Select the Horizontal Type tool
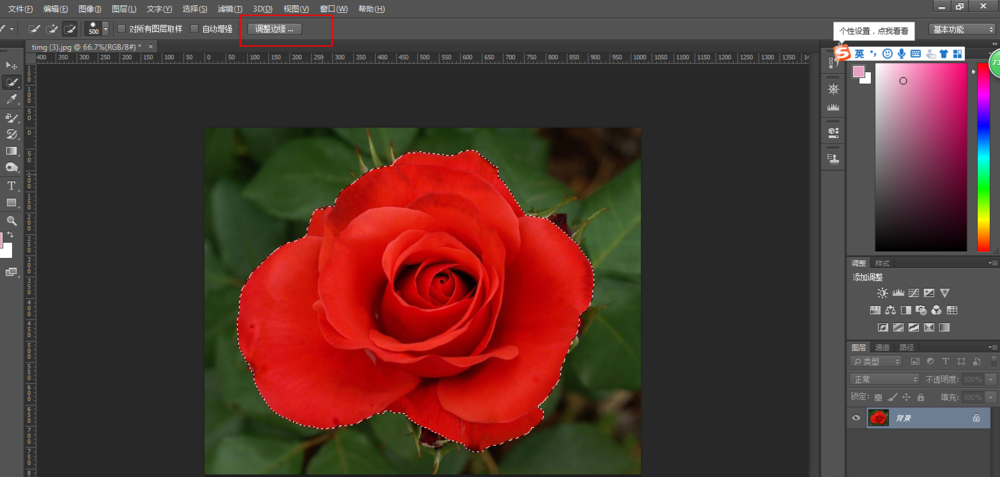Image resolution: width=1000 pixels, height=477 pixels. [12, 186]
